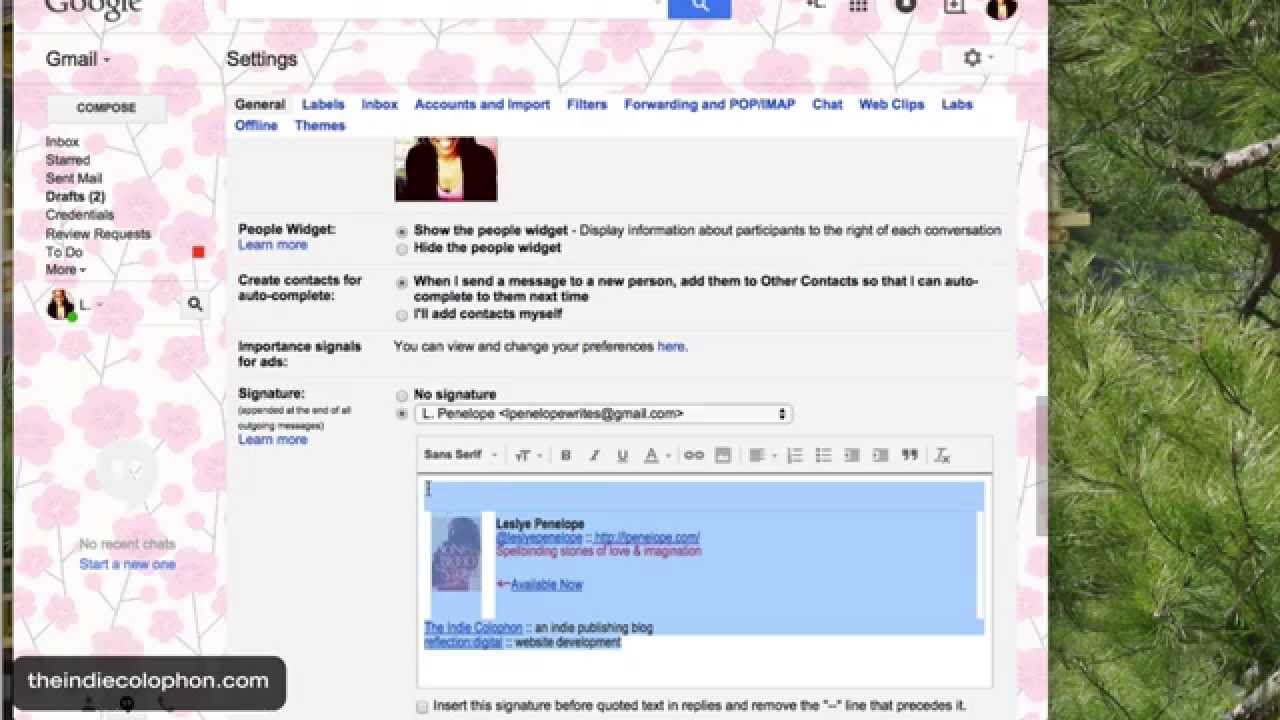Image resolution: width=1280 pixels, height=720 pixels.
Task: Switch to the Inbox settings tab
Action: click(379, 104)
